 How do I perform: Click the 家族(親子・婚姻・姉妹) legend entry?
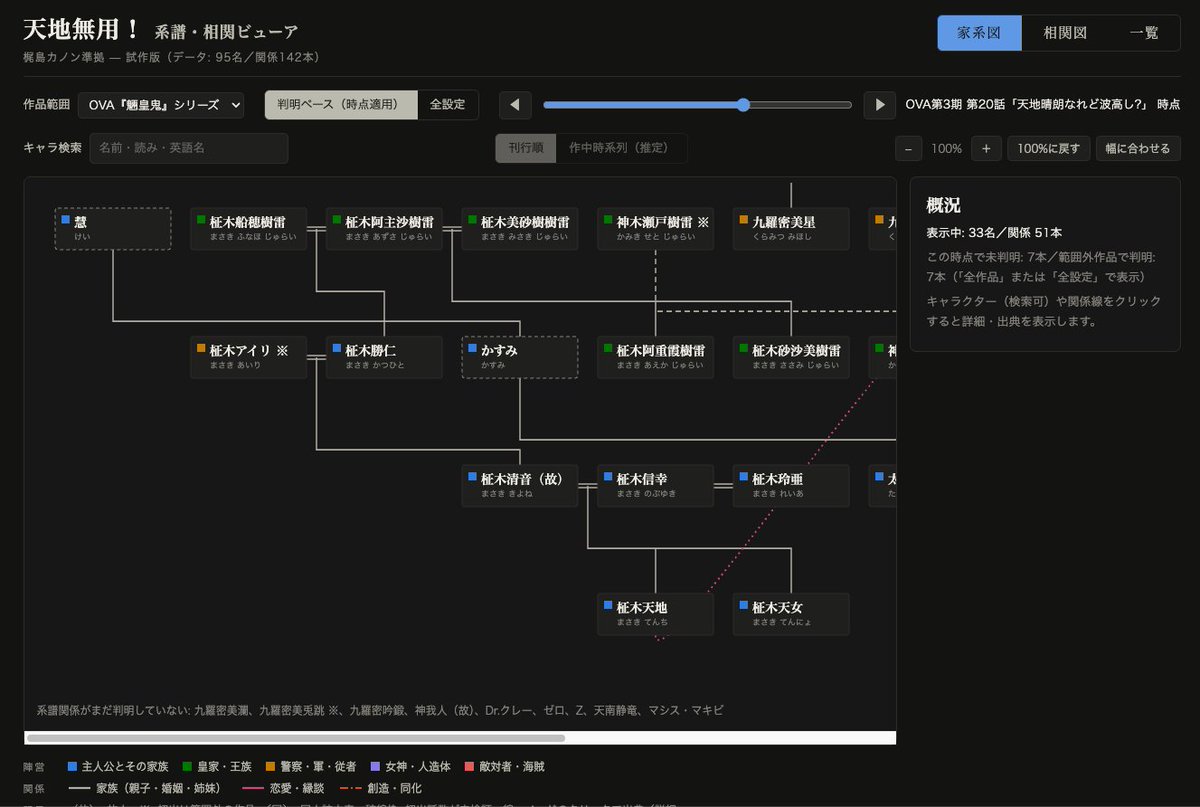coord(147,788)
